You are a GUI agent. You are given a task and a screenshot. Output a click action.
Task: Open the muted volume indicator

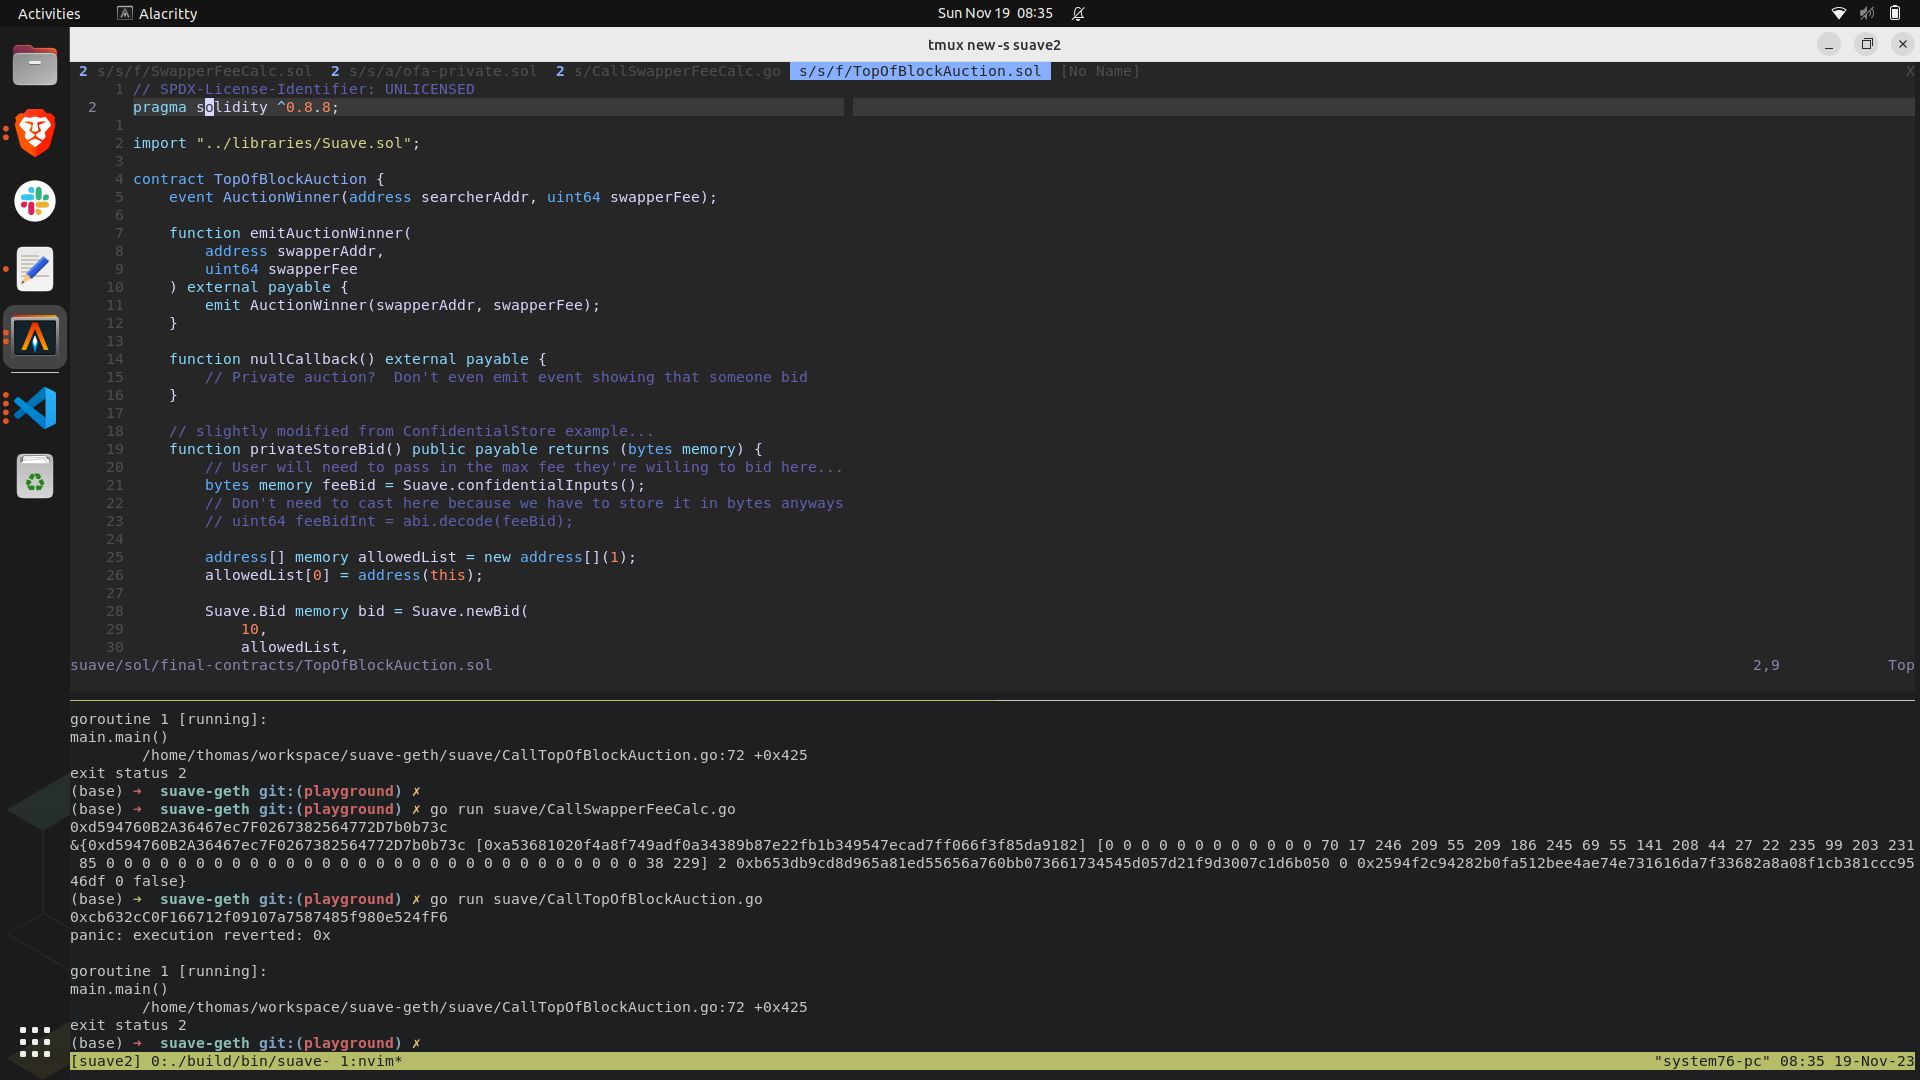point(1866,13)
